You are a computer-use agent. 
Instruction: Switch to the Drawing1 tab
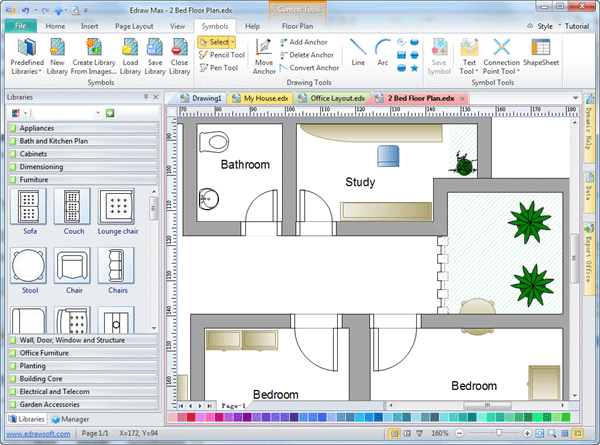click(202, 98)
